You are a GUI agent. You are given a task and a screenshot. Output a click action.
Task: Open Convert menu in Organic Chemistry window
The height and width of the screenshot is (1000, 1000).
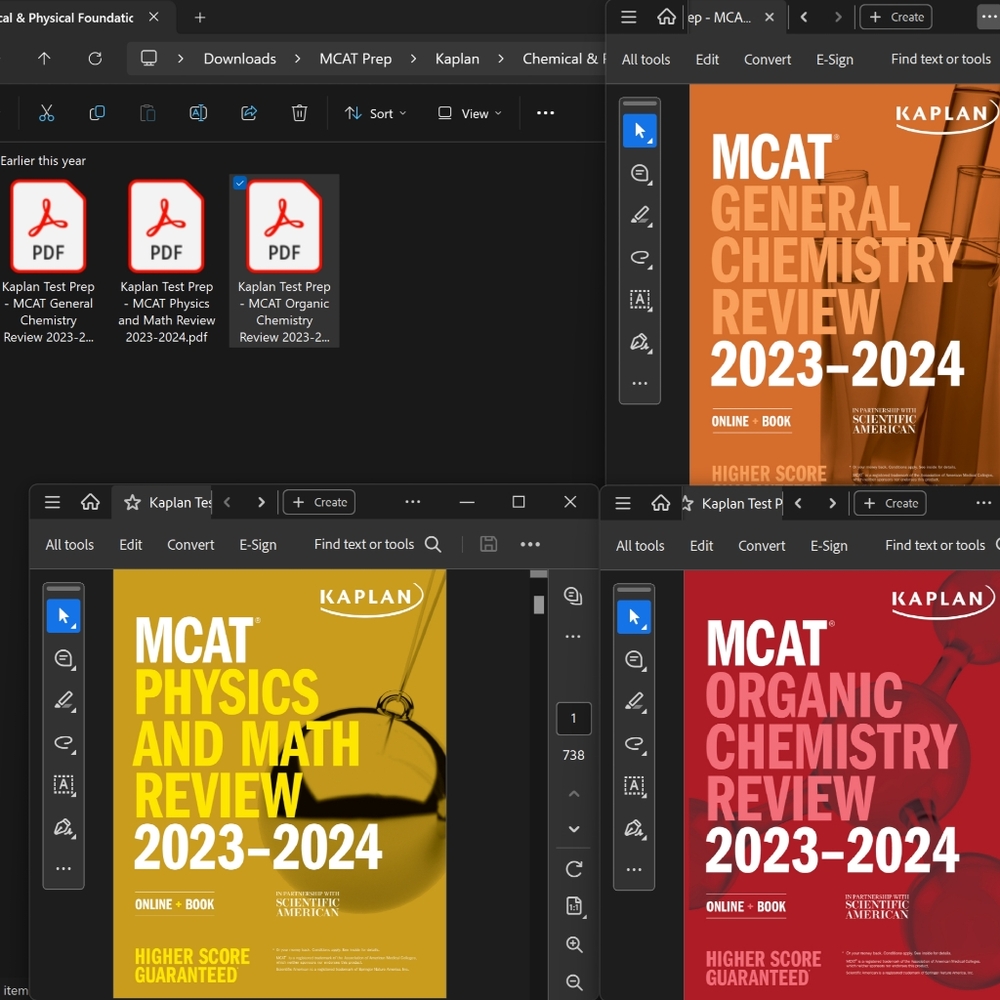(x=761, y=546)
